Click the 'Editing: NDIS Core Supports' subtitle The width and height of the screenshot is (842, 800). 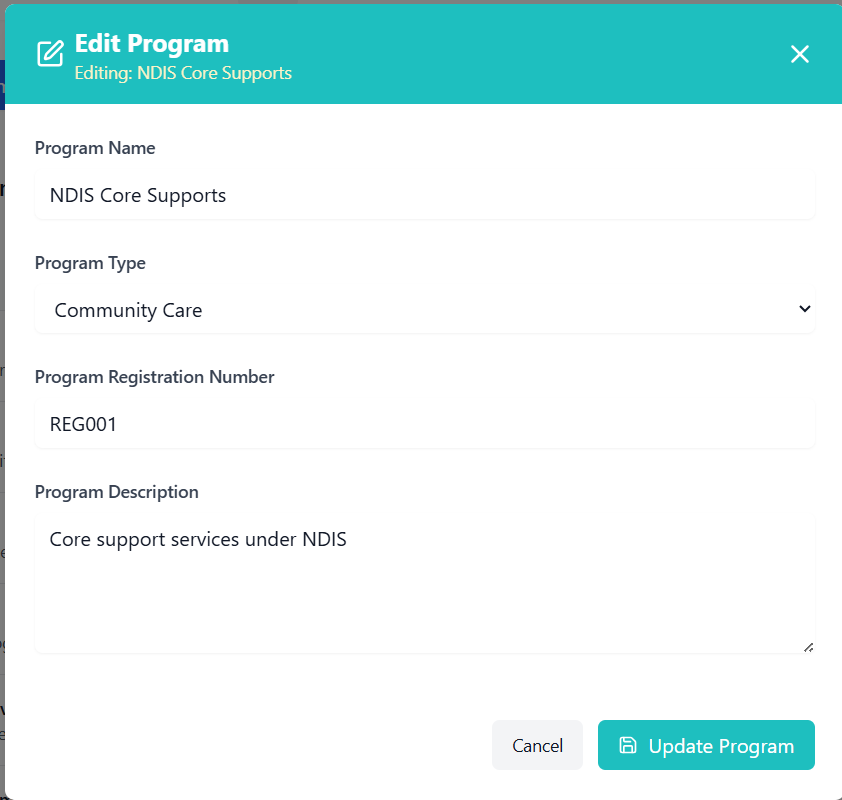183,73
